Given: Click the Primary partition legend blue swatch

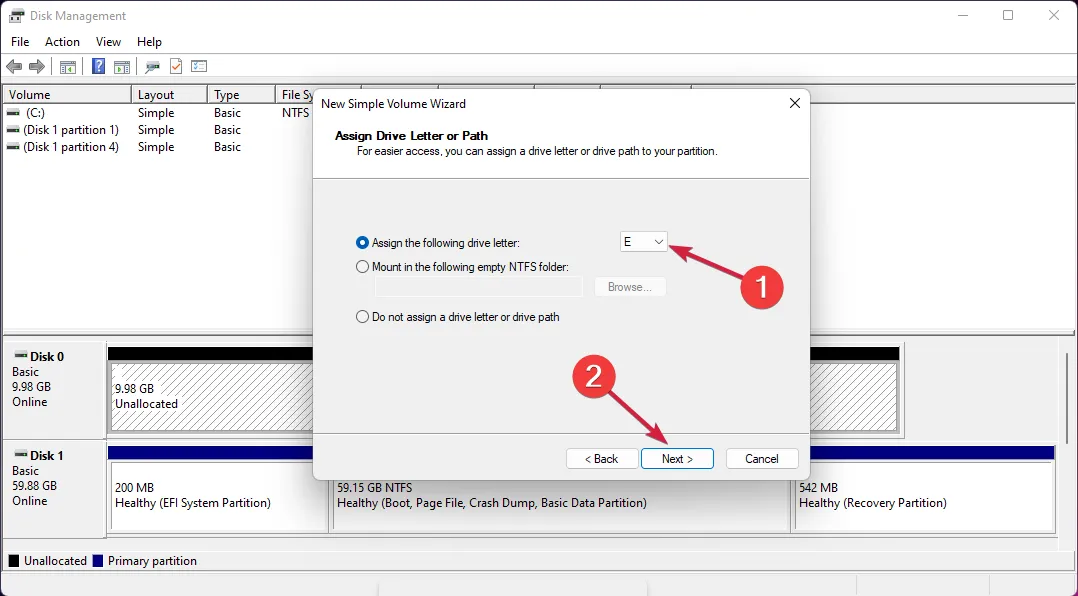Looking at the screenshot, I should [98, 561].
